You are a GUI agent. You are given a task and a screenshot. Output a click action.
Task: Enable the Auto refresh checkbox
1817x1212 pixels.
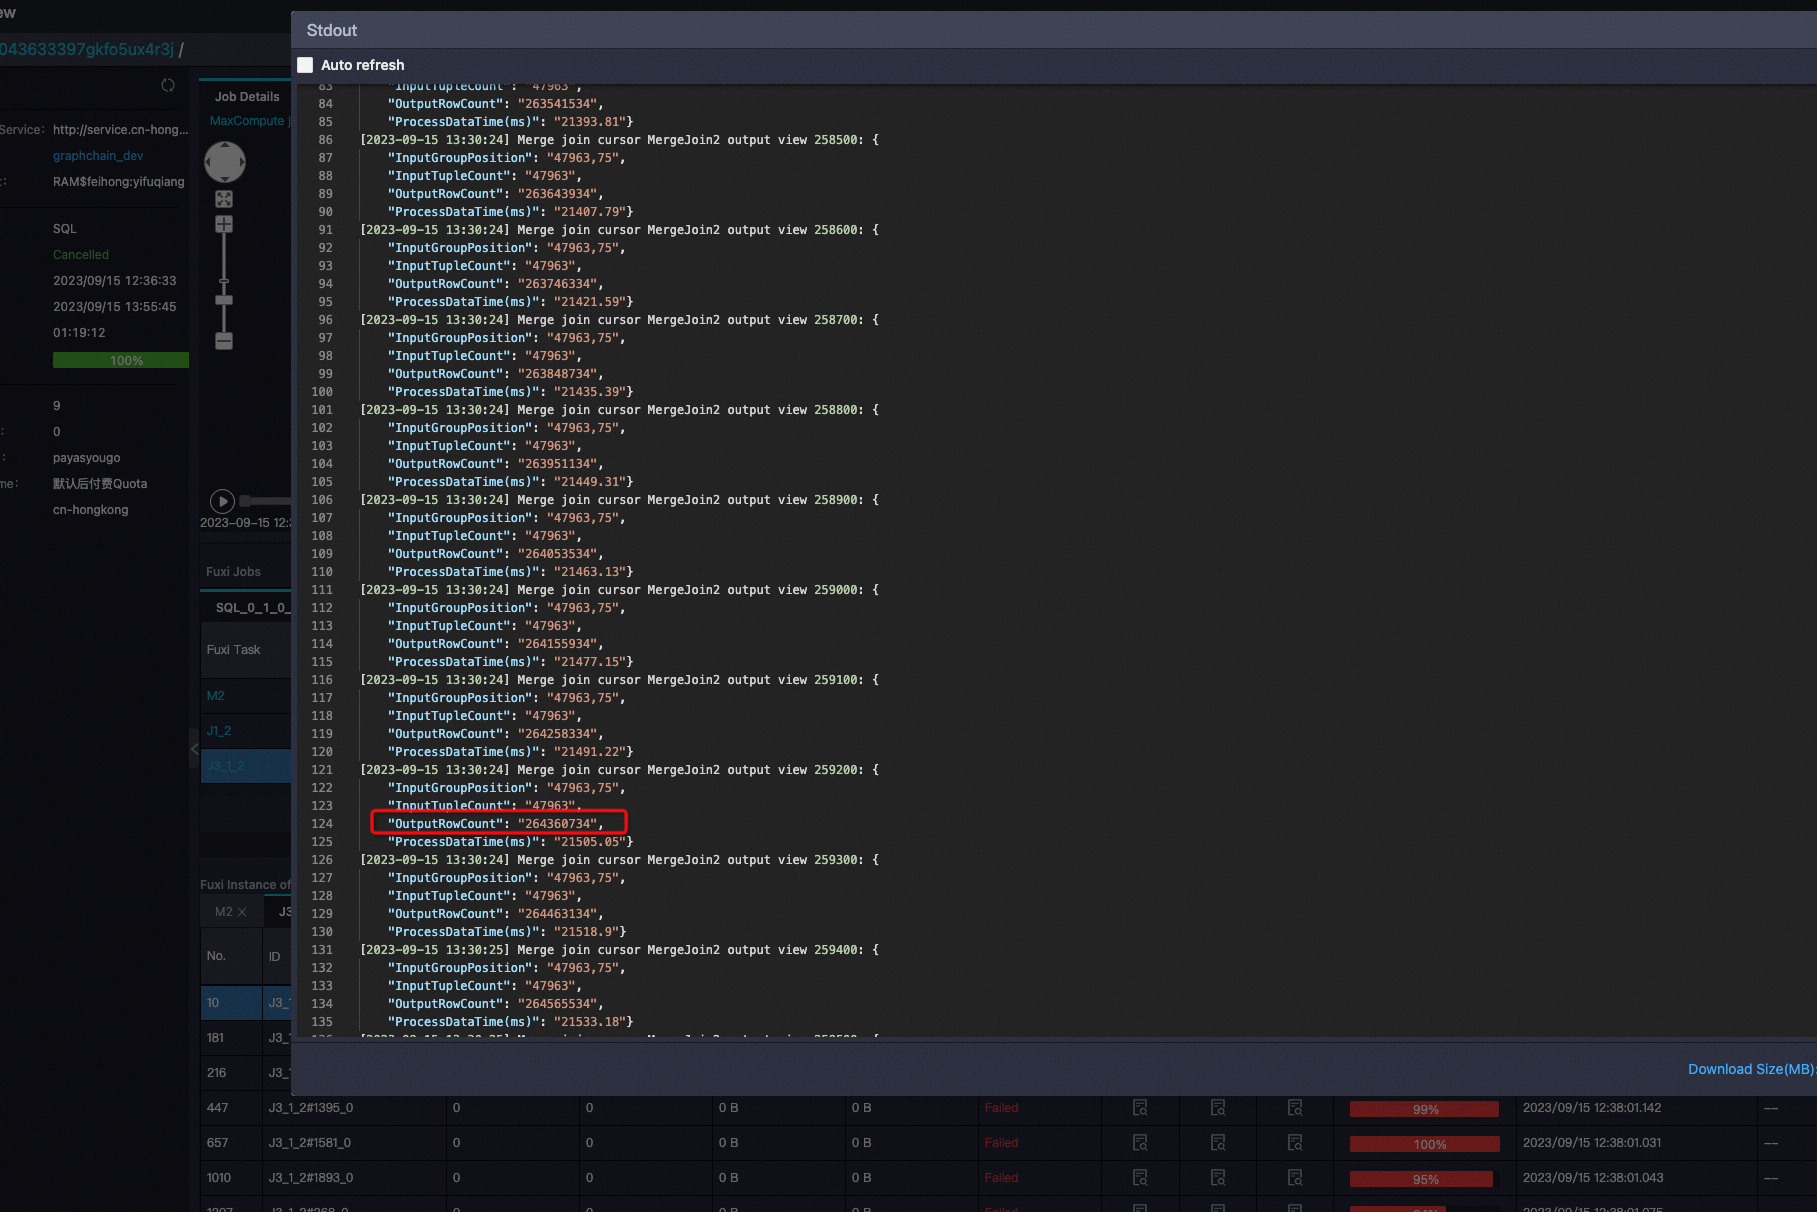[305, 65]
